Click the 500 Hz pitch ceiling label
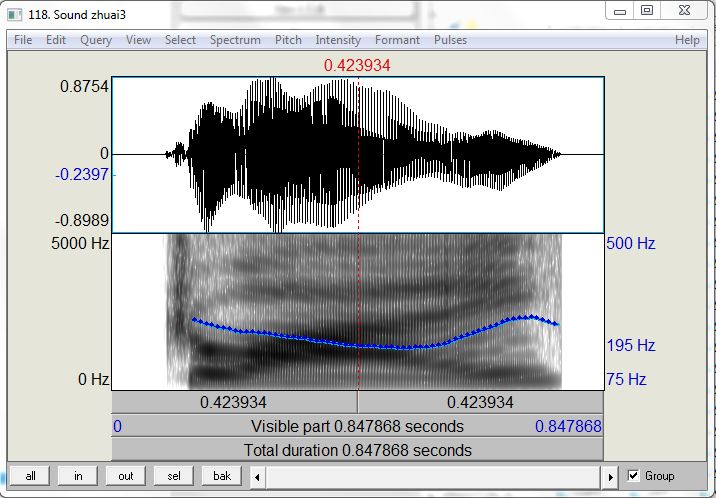The height and width of the screenshot is (498, 716). tap(631, 243)
